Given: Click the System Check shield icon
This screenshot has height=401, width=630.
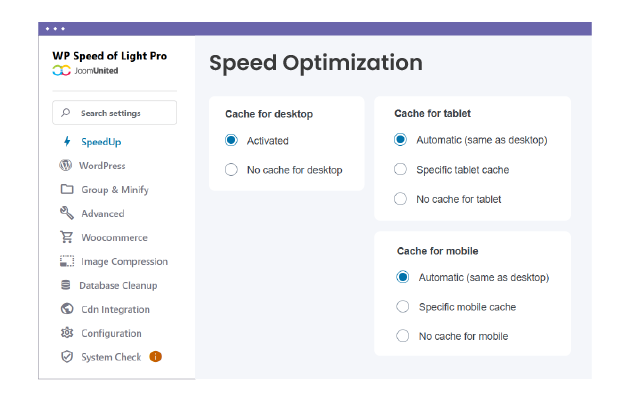Looking at the screenshot, I should [67, 357].
